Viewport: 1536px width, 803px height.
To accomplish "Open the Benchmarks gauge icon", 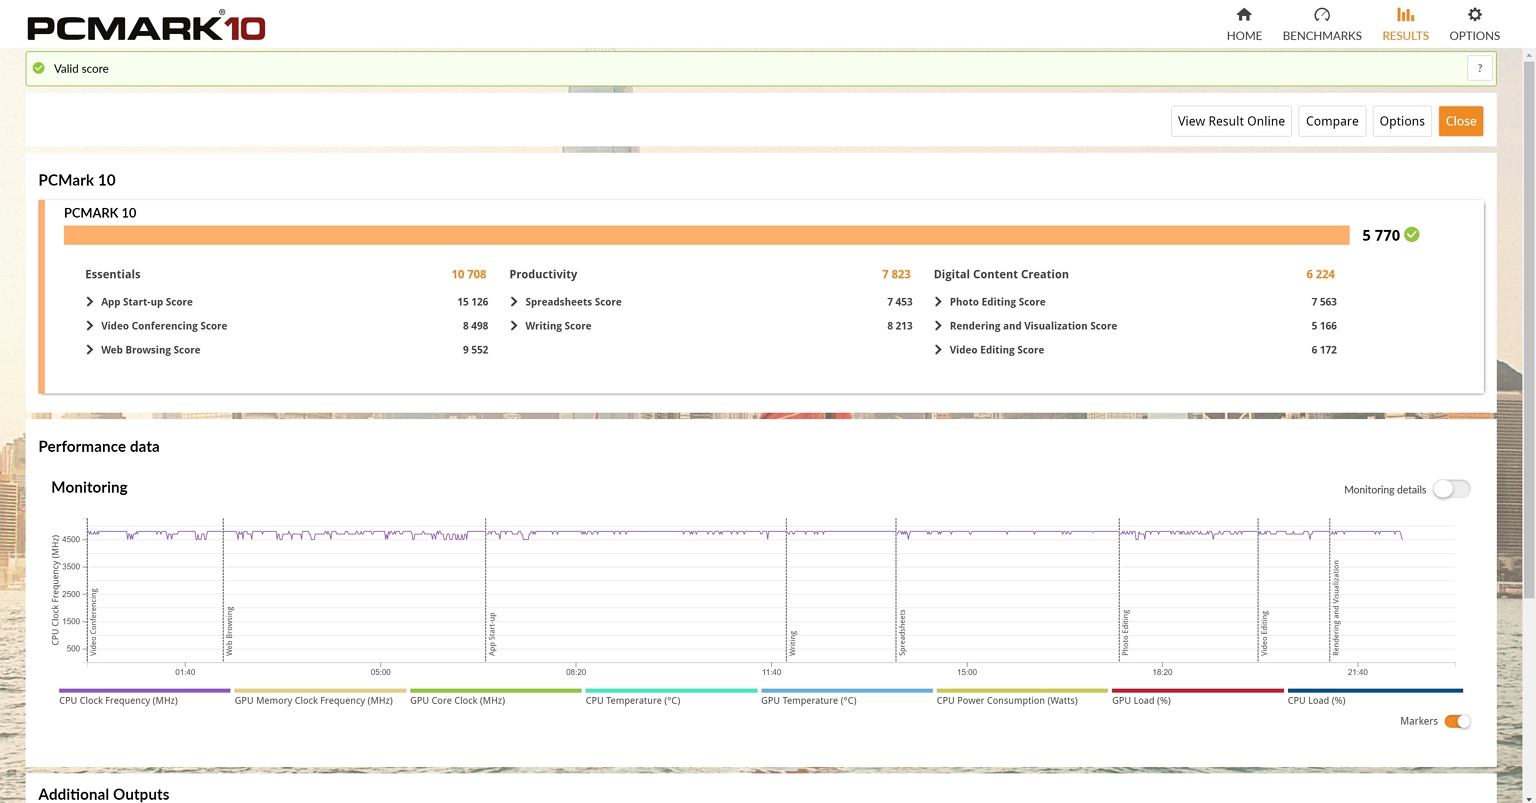I will 1322,15.
